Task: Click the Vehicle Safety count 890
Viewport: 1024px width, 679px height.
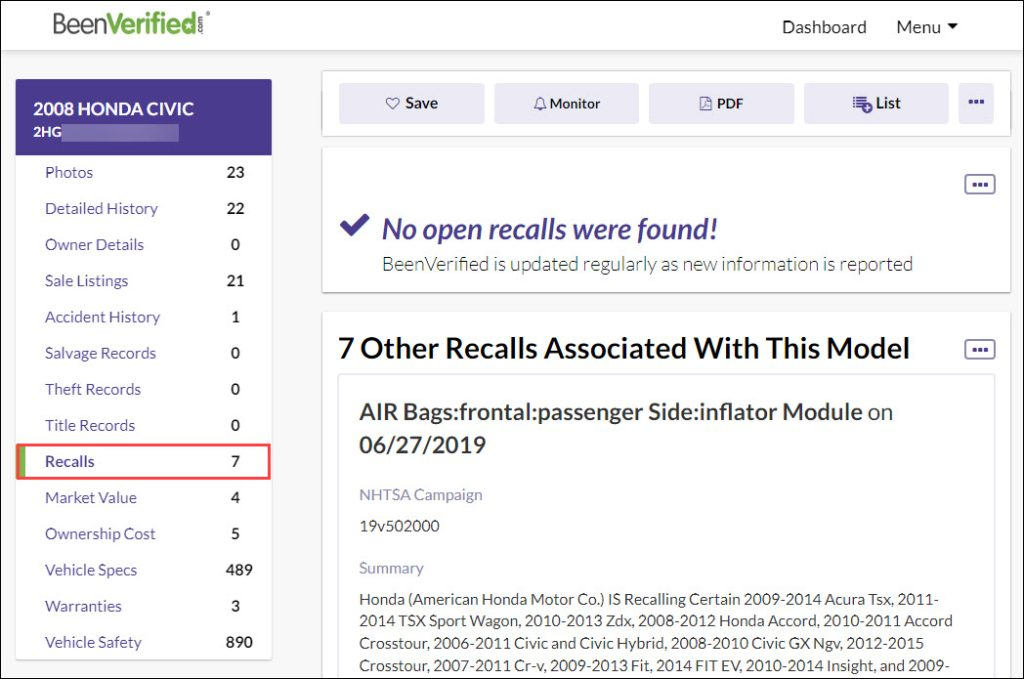Action: pos(239,642)
